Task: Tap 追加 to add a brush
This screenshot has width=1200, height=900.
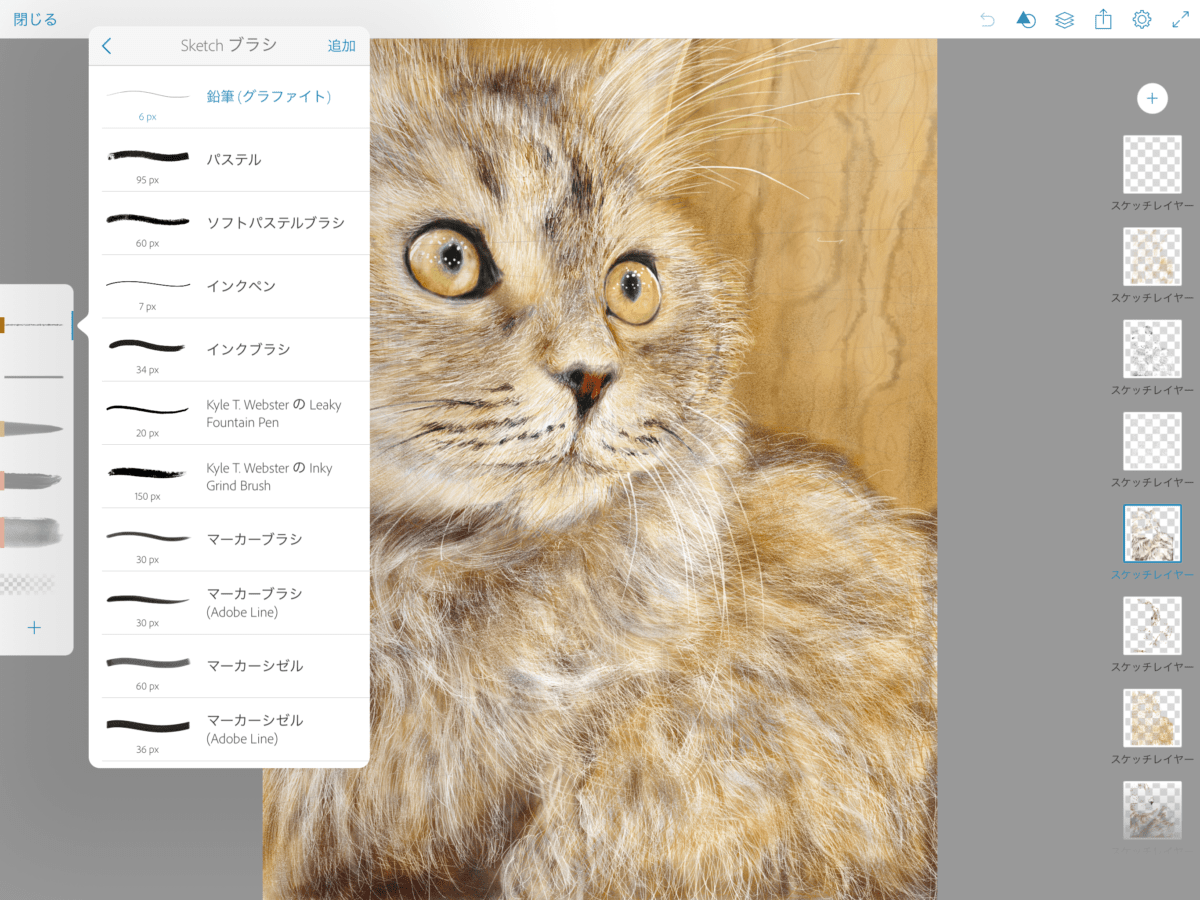Action: 341,46
